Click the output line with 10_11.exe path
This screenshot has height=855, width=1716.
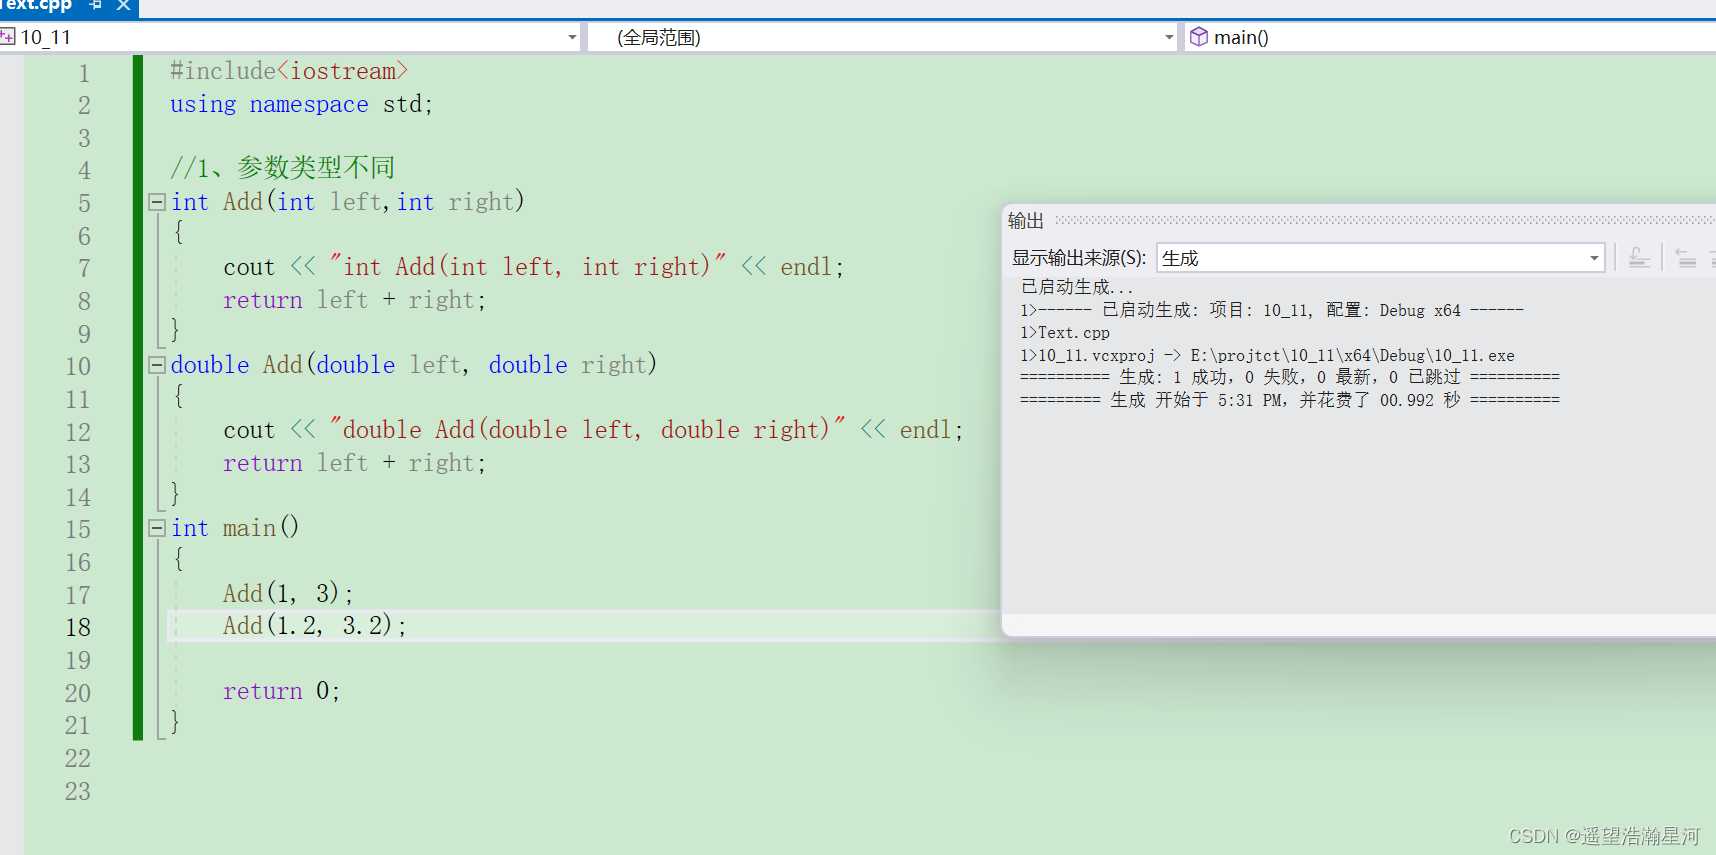click(x=1267, y=356)
